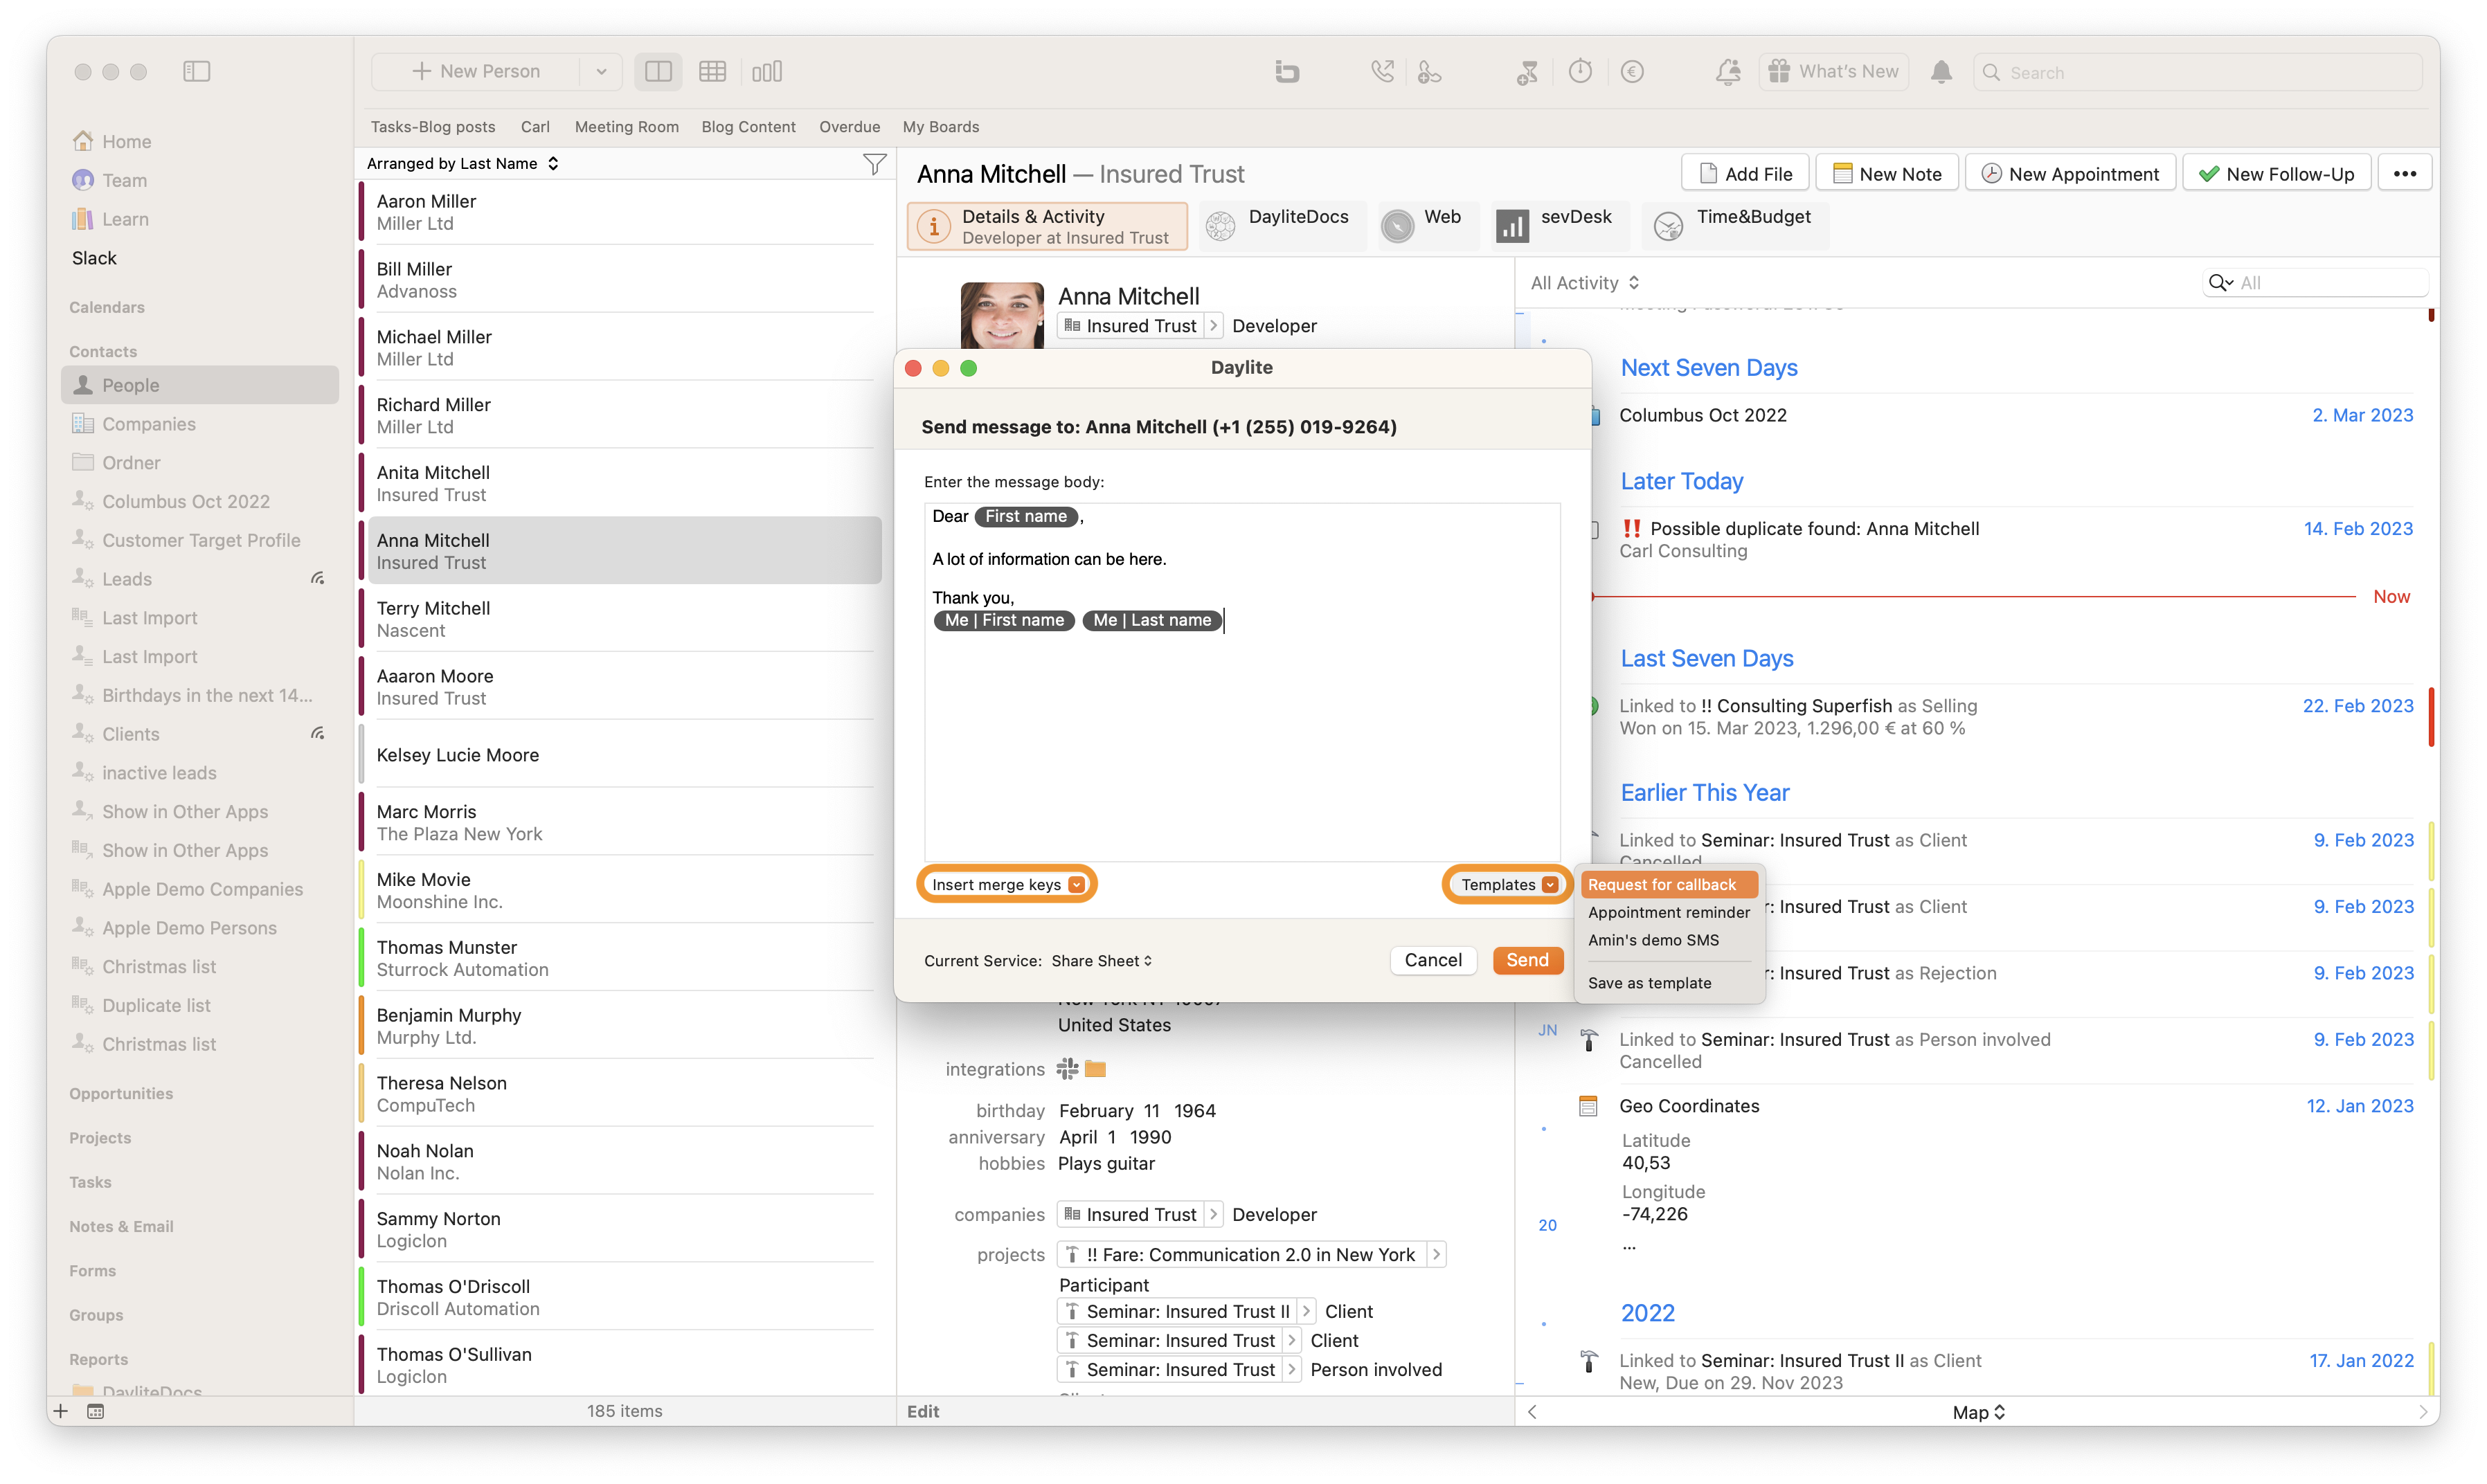Click Anna Mitchell's profile photo

[1001, 316]
